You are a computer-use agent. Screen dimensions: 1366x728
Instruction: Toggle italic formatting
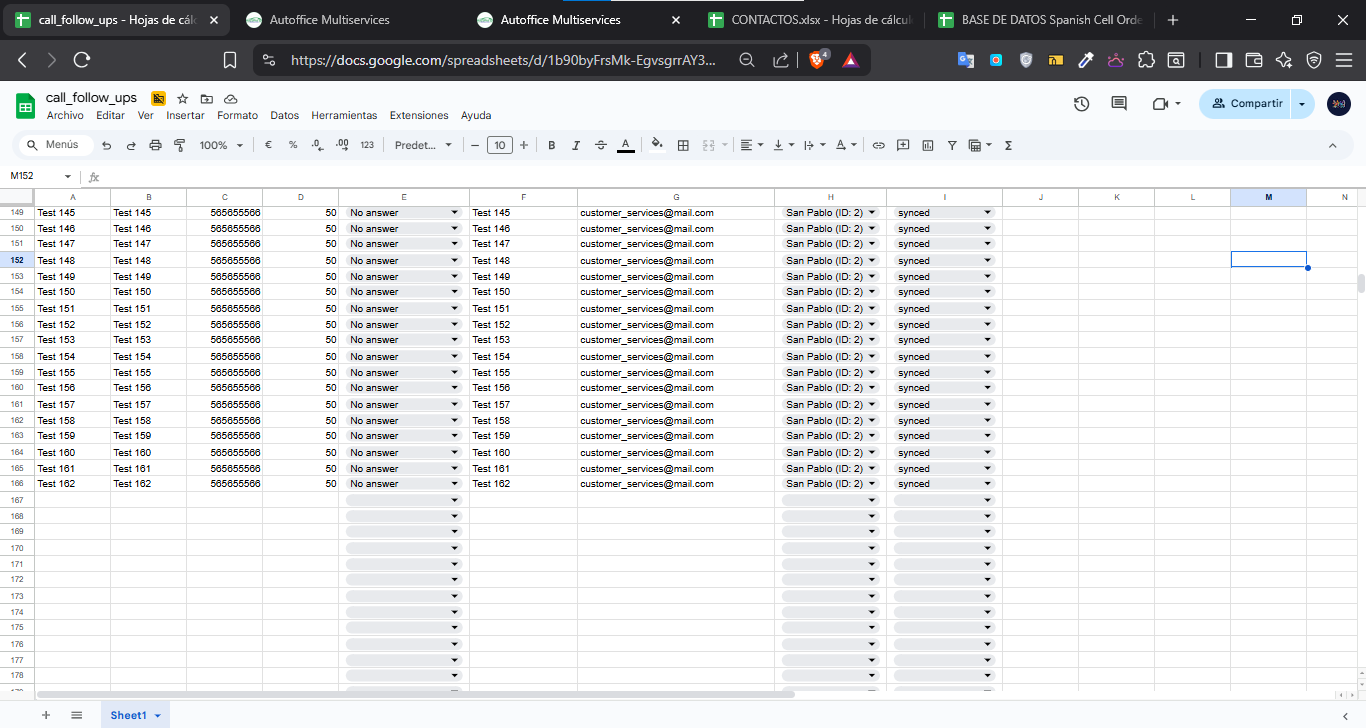576,145
